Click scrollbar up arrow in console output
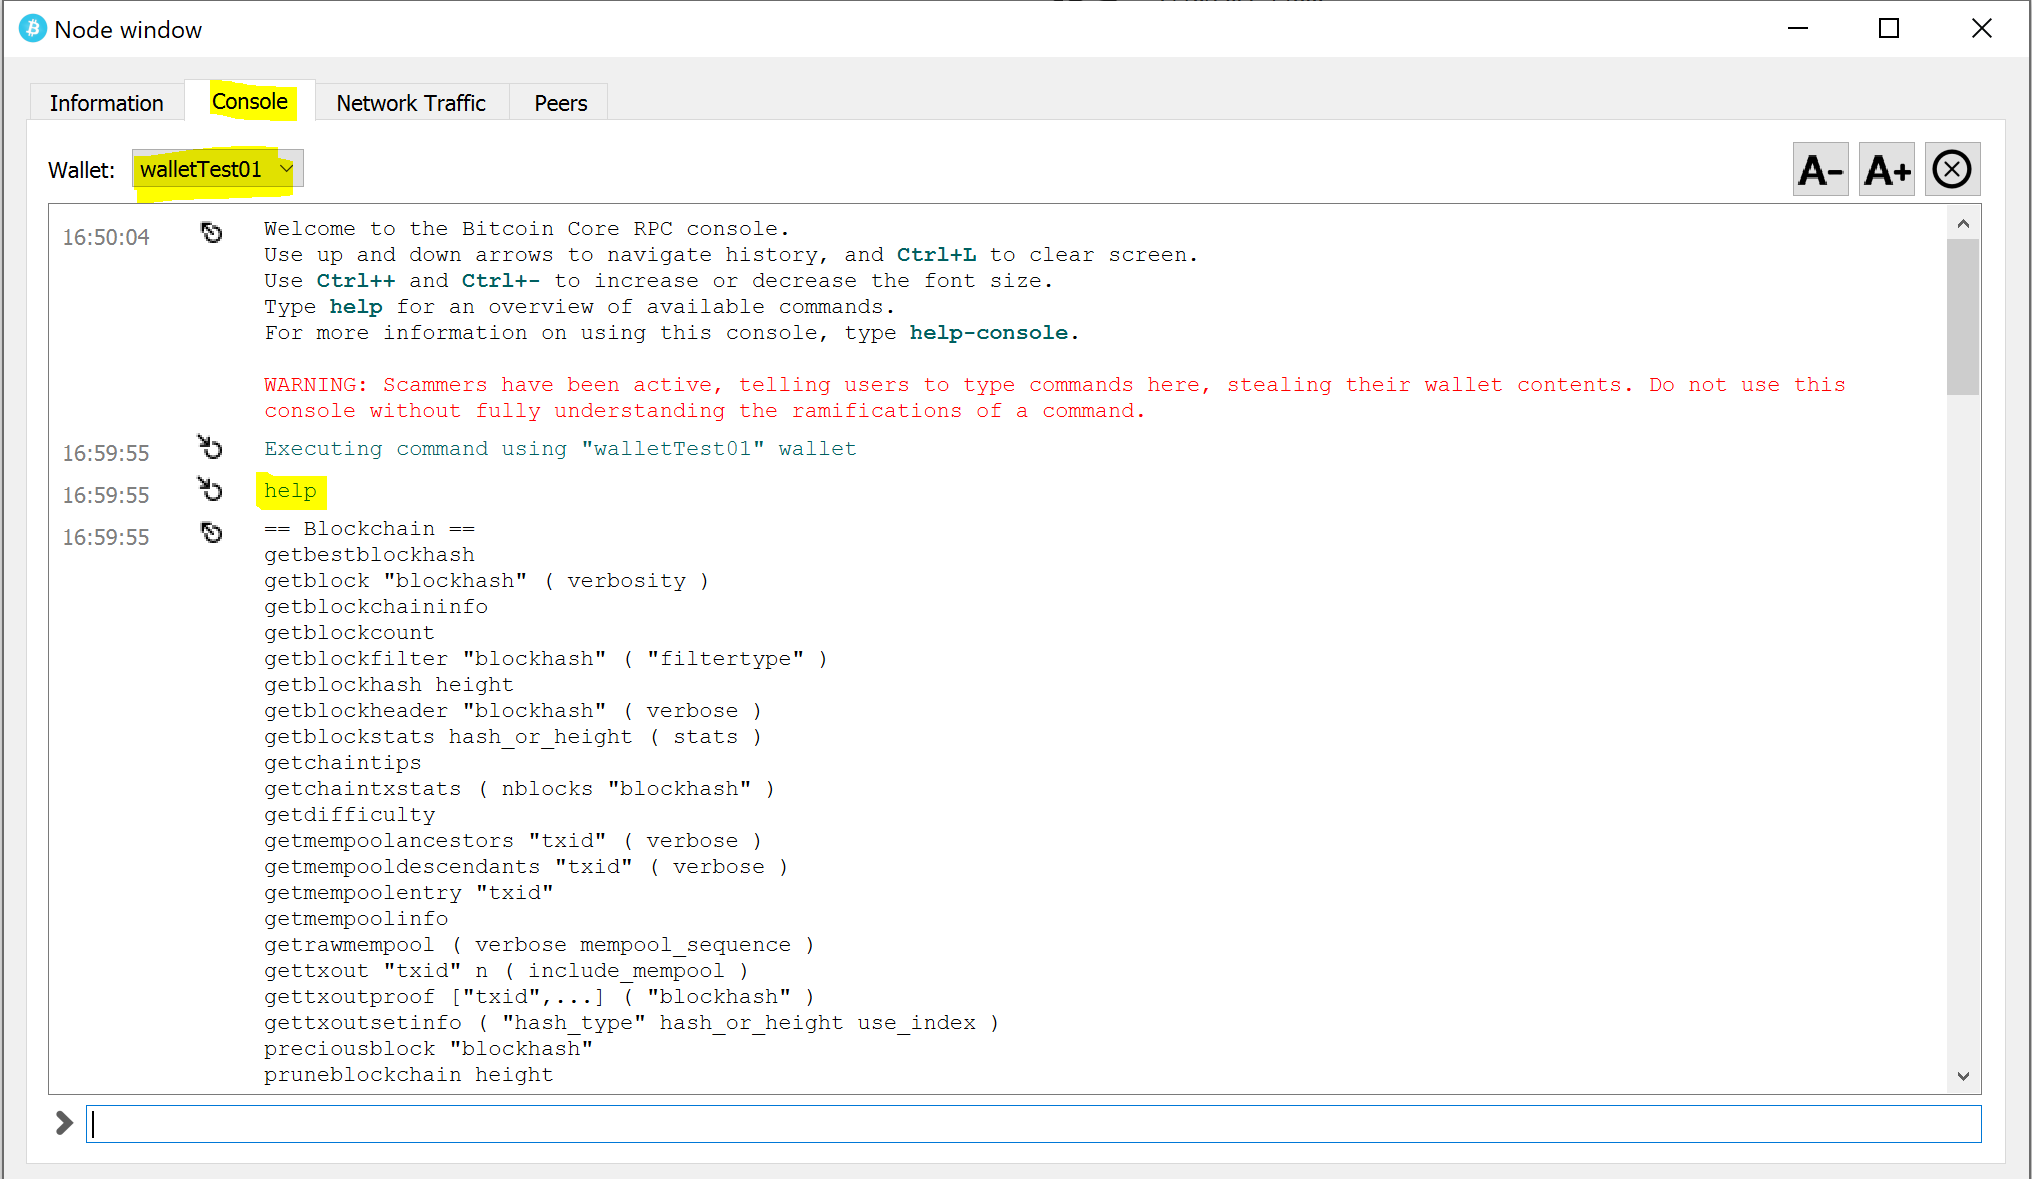The image size is (2032, 1179). pyautogui.click(x=1963, y=224)
